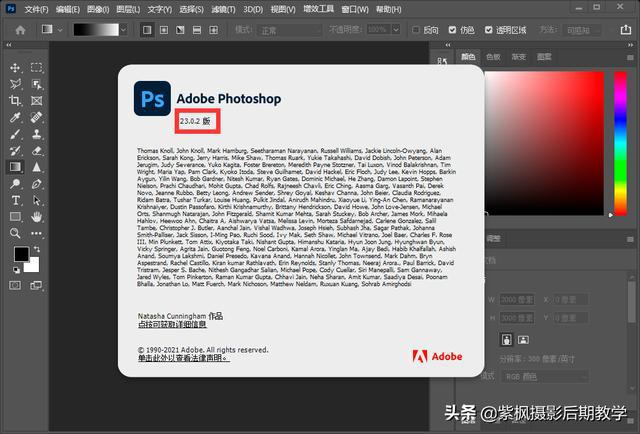This screenshot has height=434, width=640.
Task: Select the Lasso tool
Action: [15, 84]
